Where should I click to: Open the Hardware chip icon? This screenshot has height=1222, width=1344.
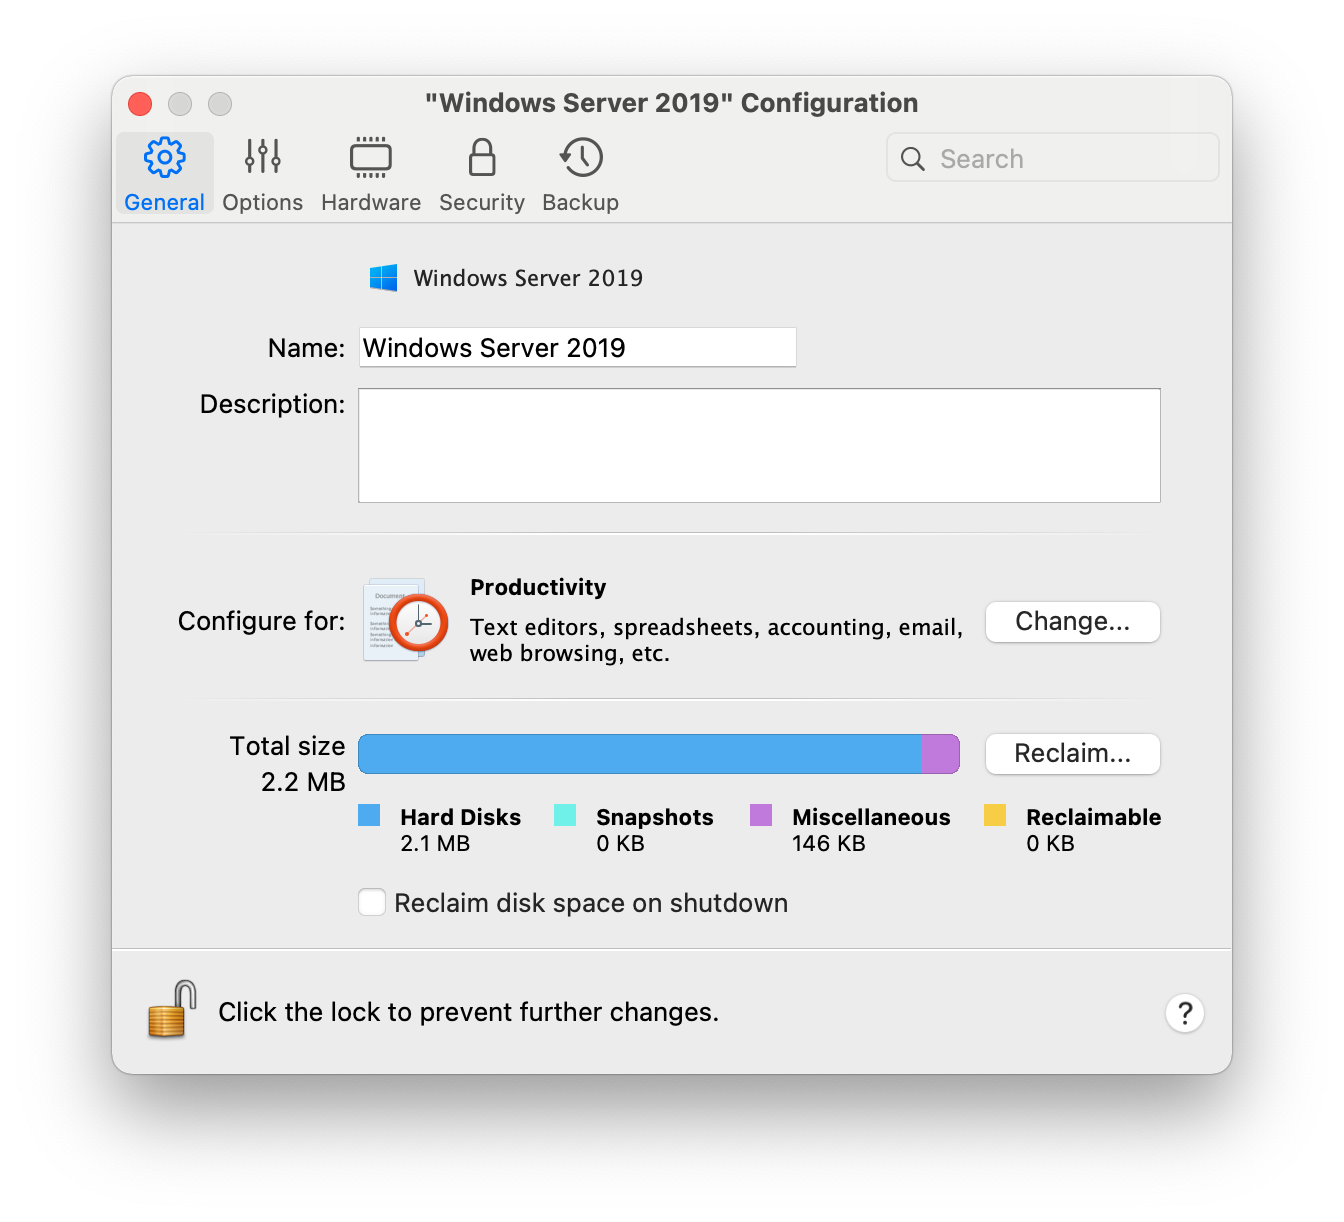[370, 158]
